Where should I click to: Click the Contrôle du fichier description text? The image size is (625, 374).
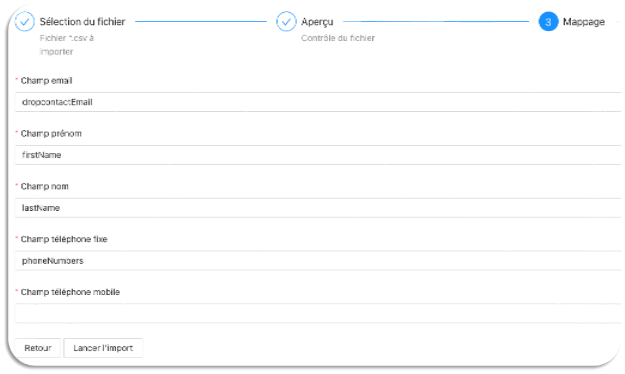[x=338, y=38]
